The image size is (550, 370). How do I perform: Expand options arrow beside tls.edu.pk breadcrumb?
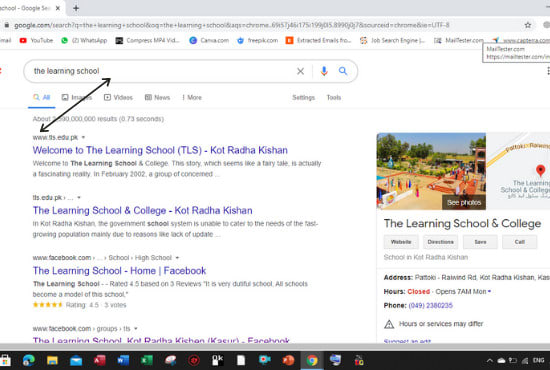tap(79, 197)
